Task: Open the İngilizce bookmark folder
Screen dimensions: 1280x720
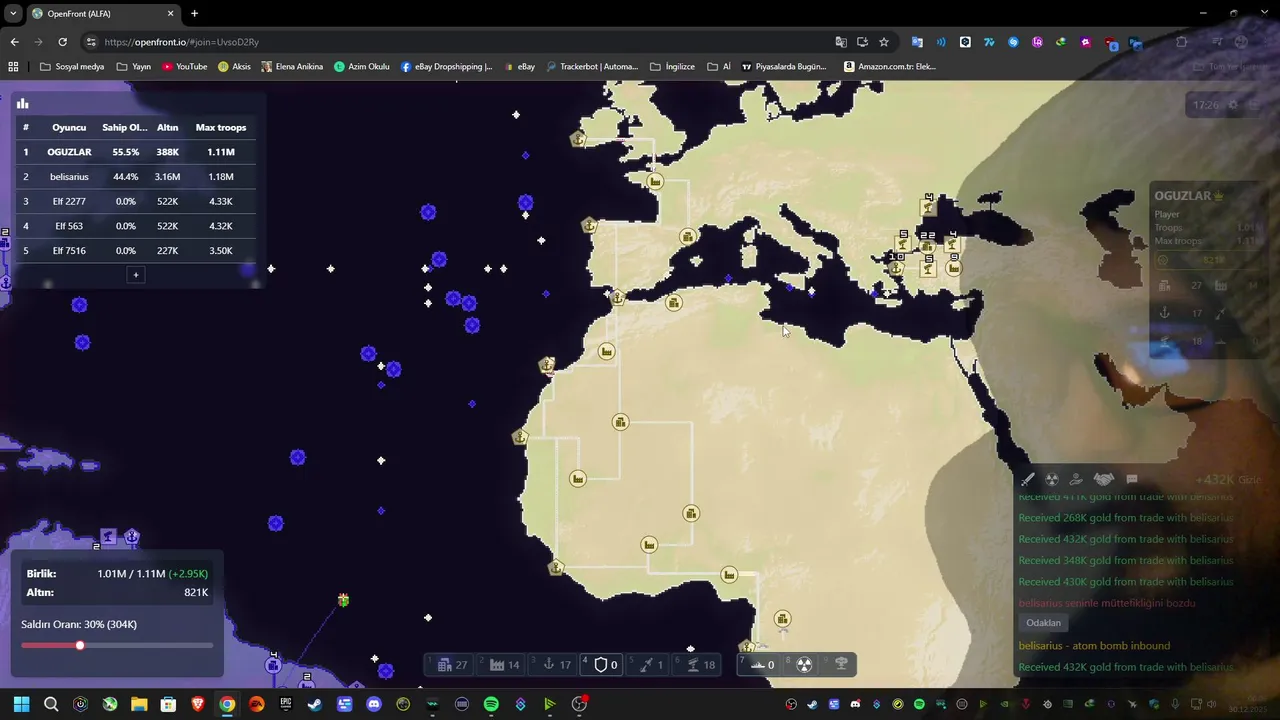Action: coord(672,67)
